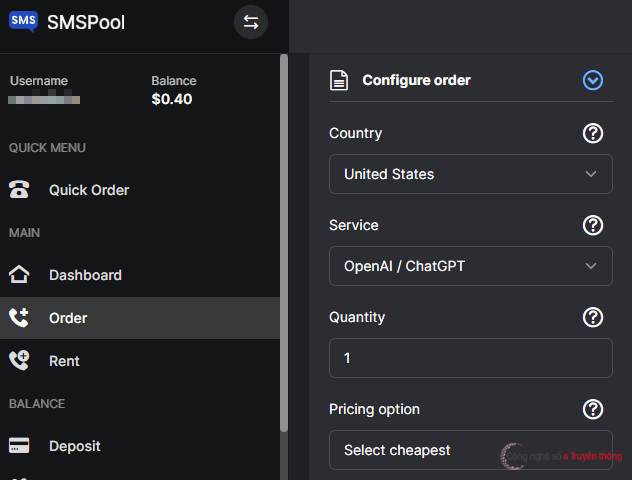
Task: Open help for Country field
Action: tap(593, 133)
